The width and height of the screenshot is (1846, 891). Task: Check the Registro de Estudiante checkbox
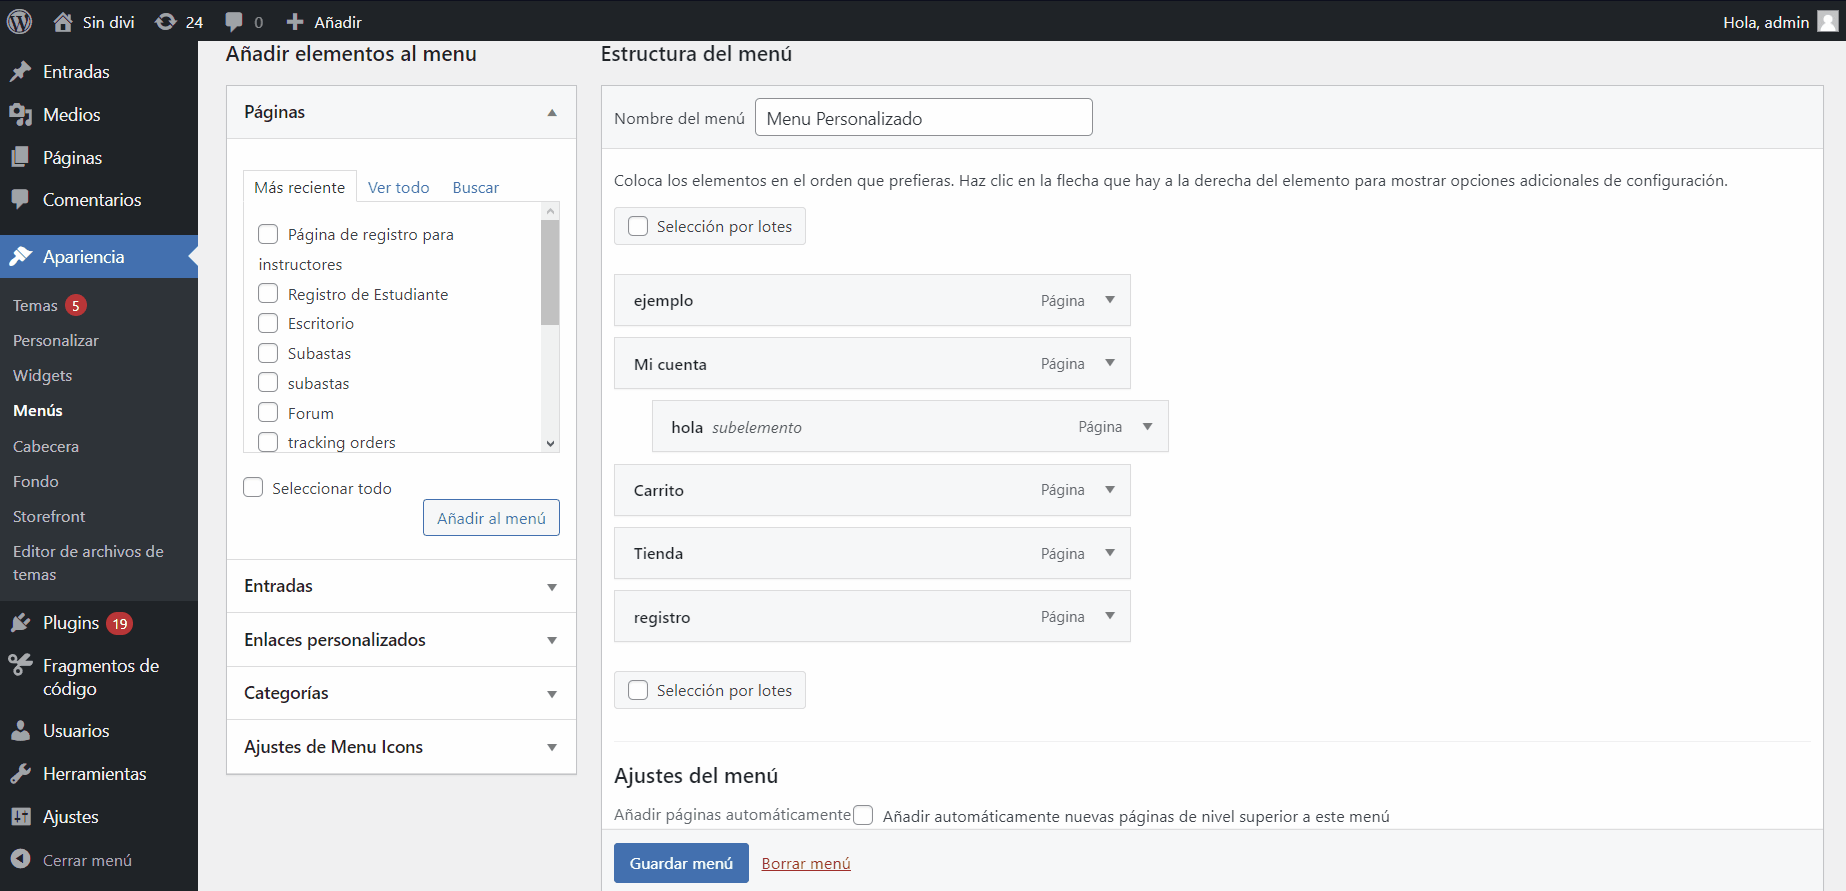(x=268, y=294)
